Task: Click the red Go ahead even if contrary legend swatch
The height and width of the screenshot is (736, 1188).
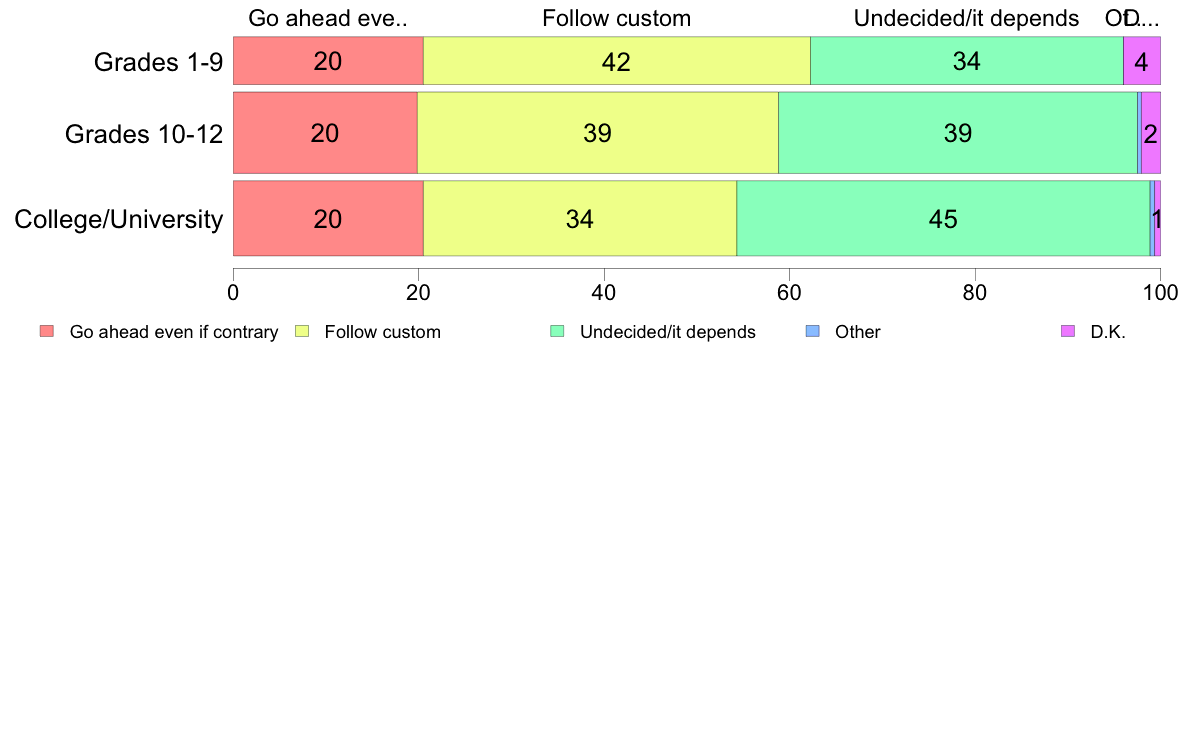Action: tap(47, 331)
